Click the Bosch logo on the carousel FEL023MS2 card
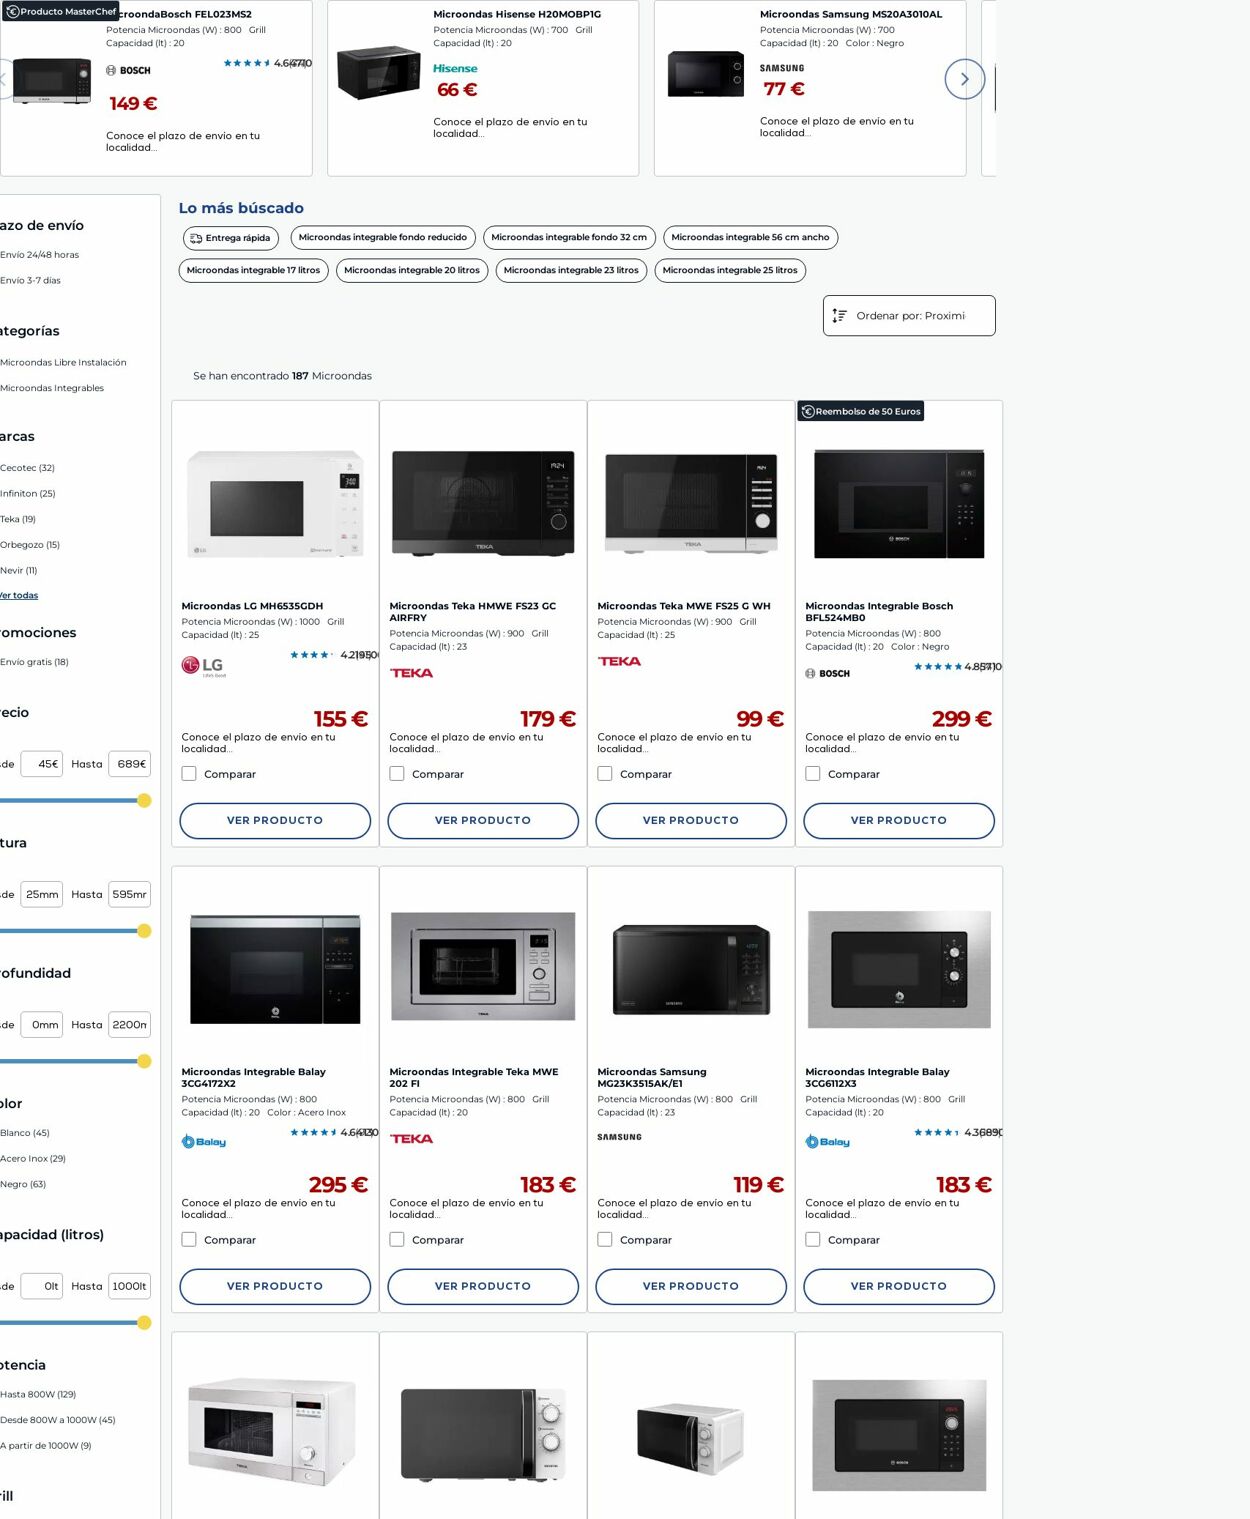The height and width of the screenshot is (1519, 1250). (128, 70)
